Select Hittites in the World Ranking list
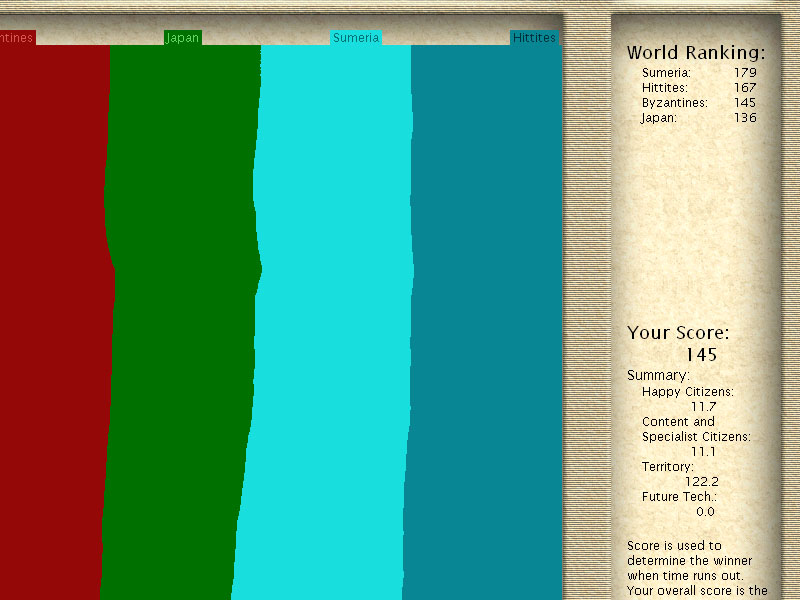The image size is (800, 600). (x=665, y=88)
